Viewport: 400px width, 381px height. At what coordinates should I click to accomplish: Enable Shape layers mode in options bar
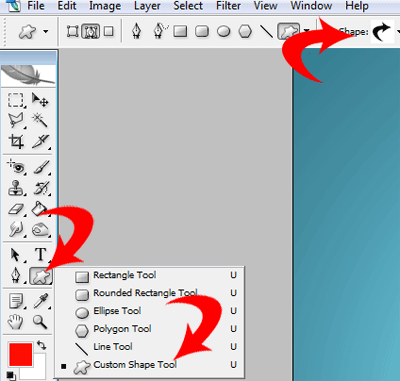point(72,32)
